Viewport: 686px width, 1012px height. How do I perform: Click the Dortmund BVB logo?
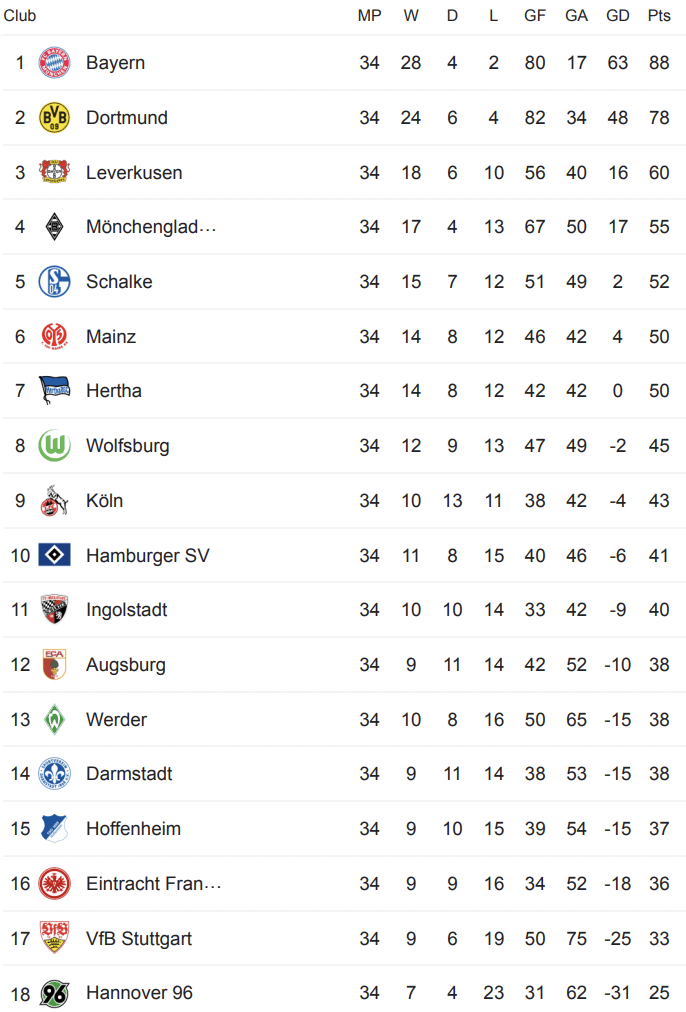[x=54, y=117]
